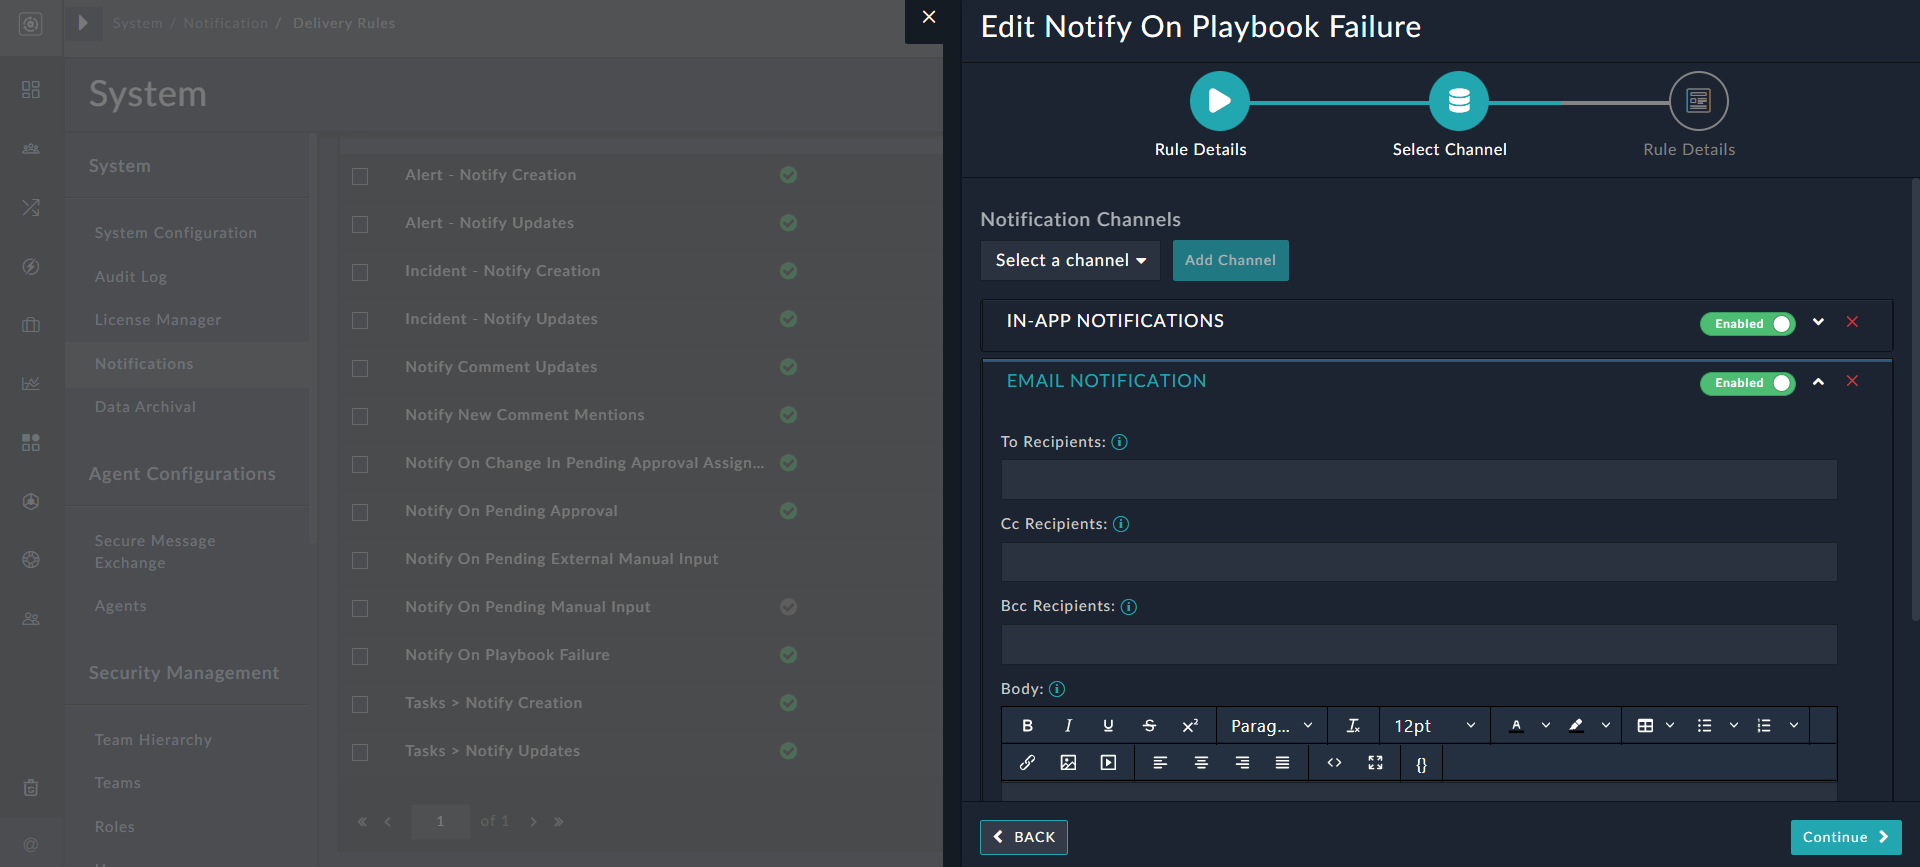Apply Italic formatting in body editor
The height and width of the screenshot is (867, 1920).
point(1068,726)
